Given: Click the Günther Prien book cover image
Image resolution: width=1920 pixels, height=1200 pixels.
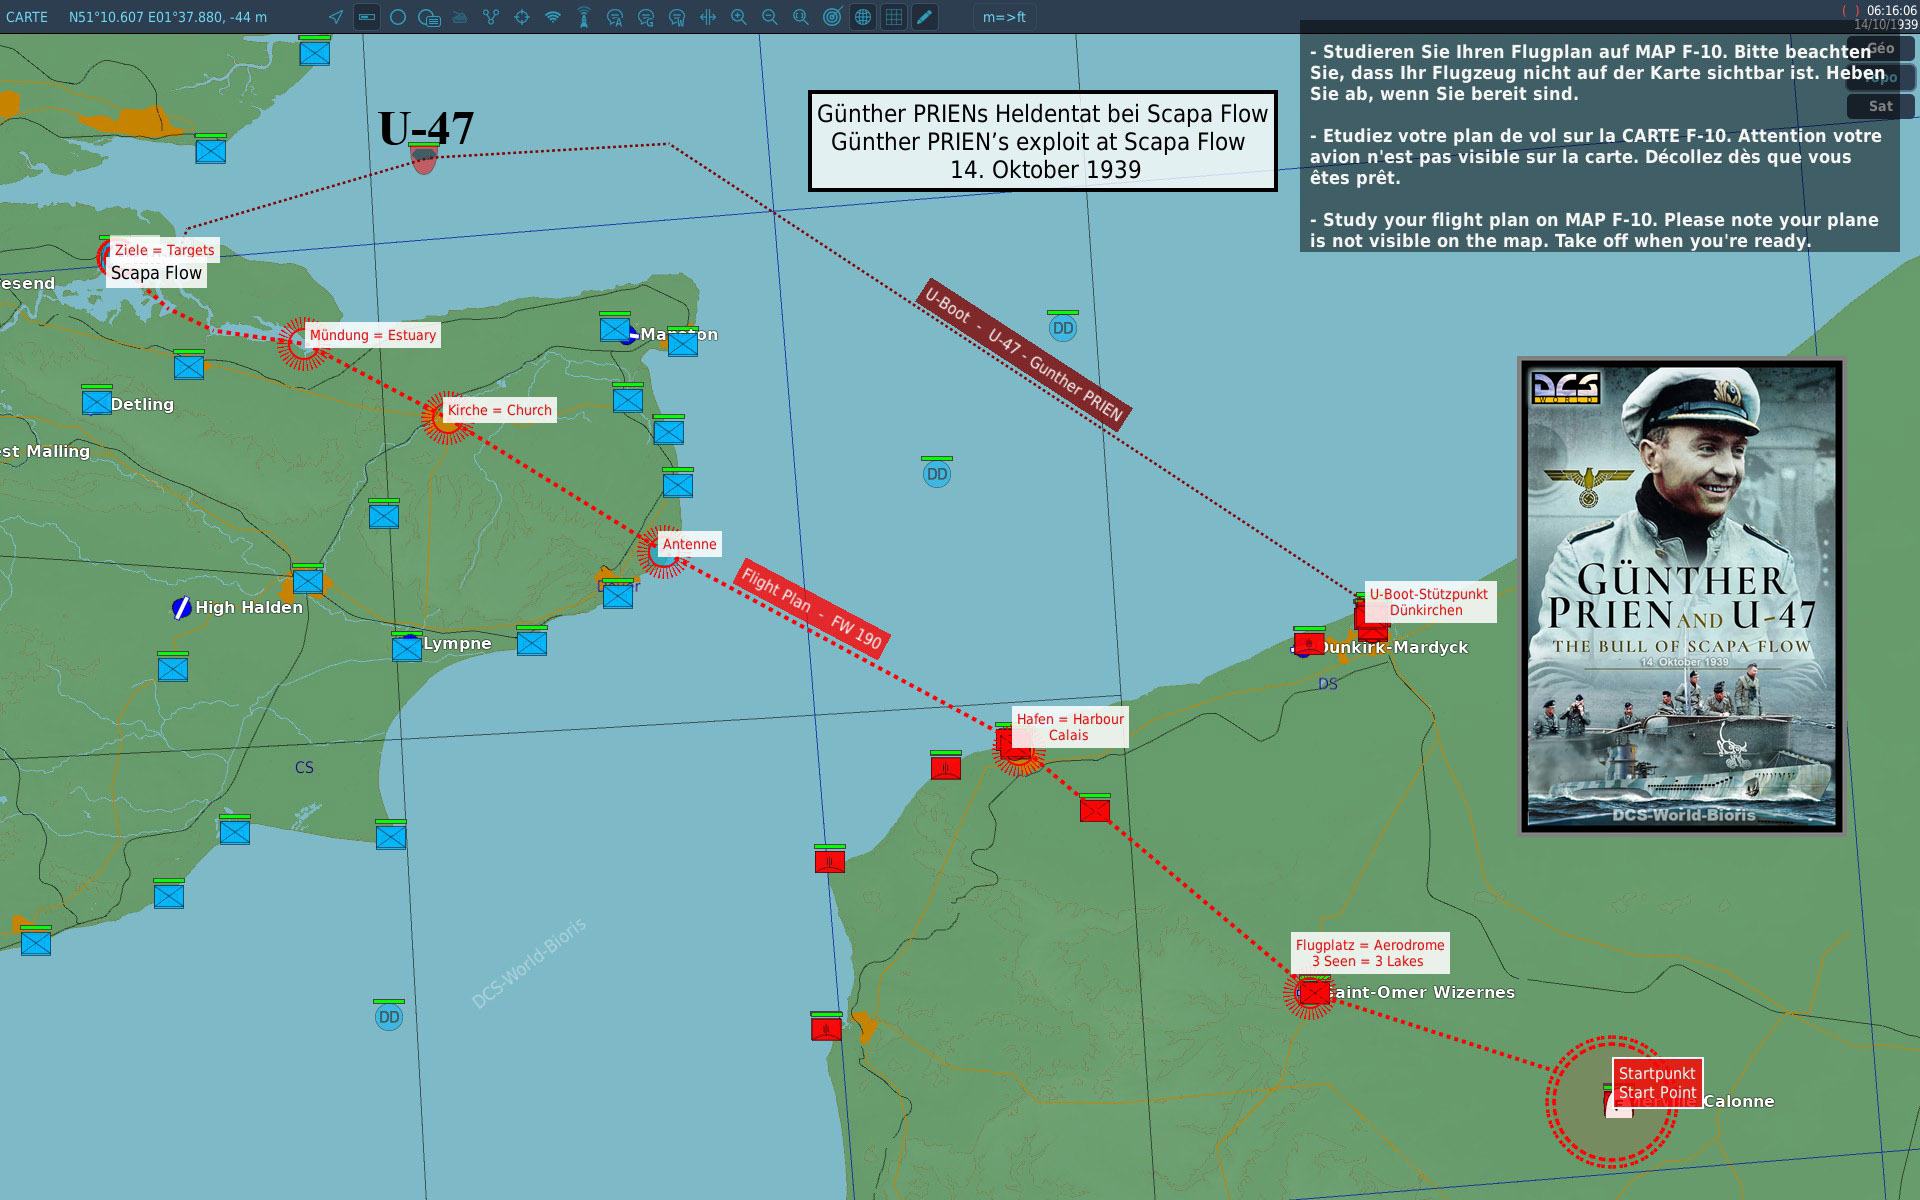Looking at the screenshot, I should [x=1681, y=596].
